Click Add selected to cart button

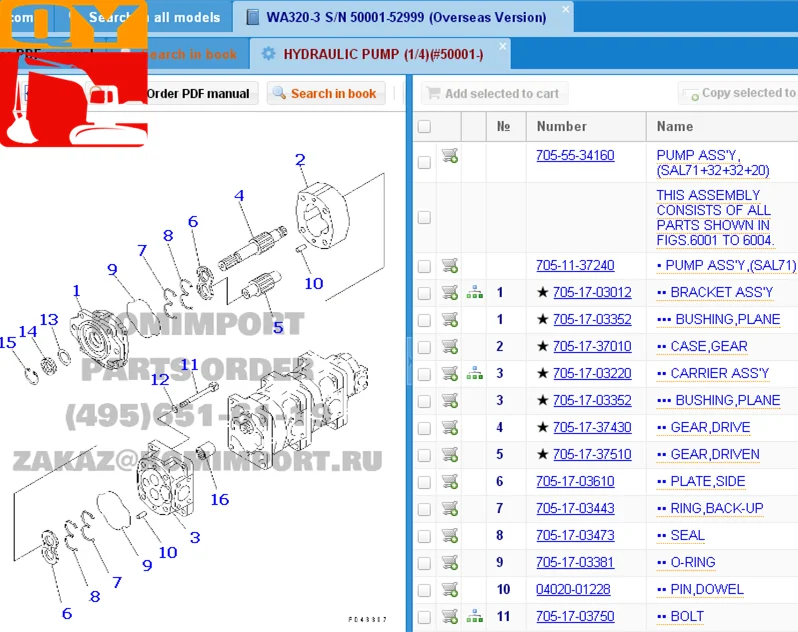pos(494,94)
